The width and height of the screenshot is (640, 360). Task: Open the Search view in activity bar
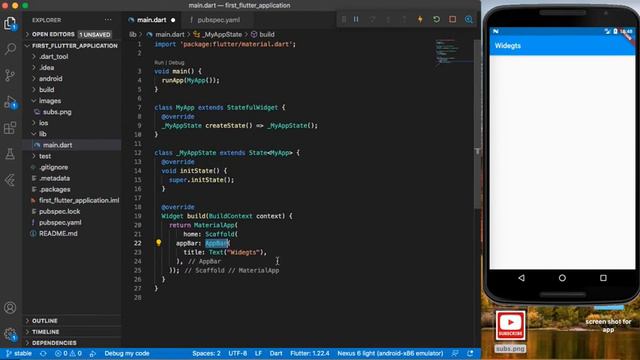coord(10,49)
